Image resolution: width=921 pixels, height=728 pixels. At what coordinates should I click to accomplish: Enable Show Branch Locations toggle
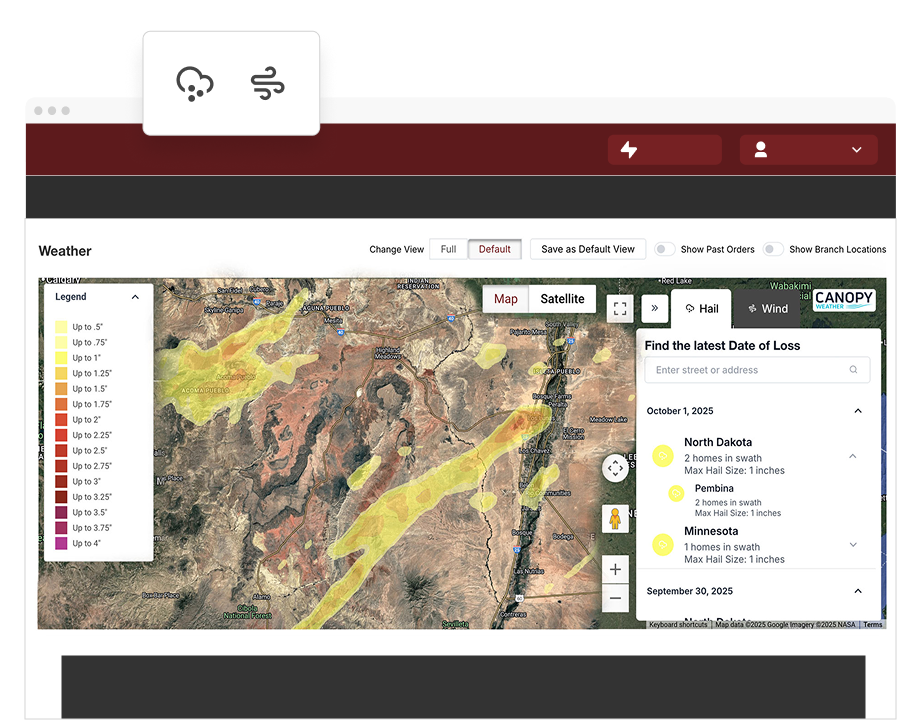(x=773, y=250)
